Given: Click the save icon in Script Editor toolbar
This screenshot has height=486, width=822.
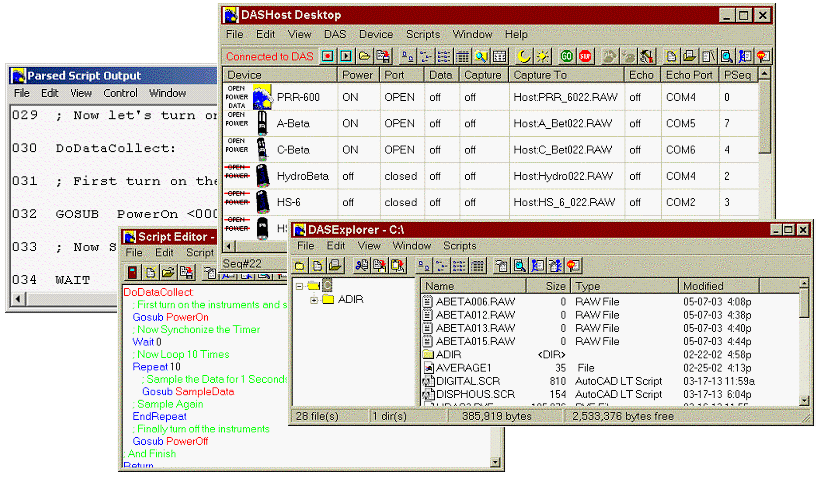Looking at the screenshot, I should coord(186,273).
